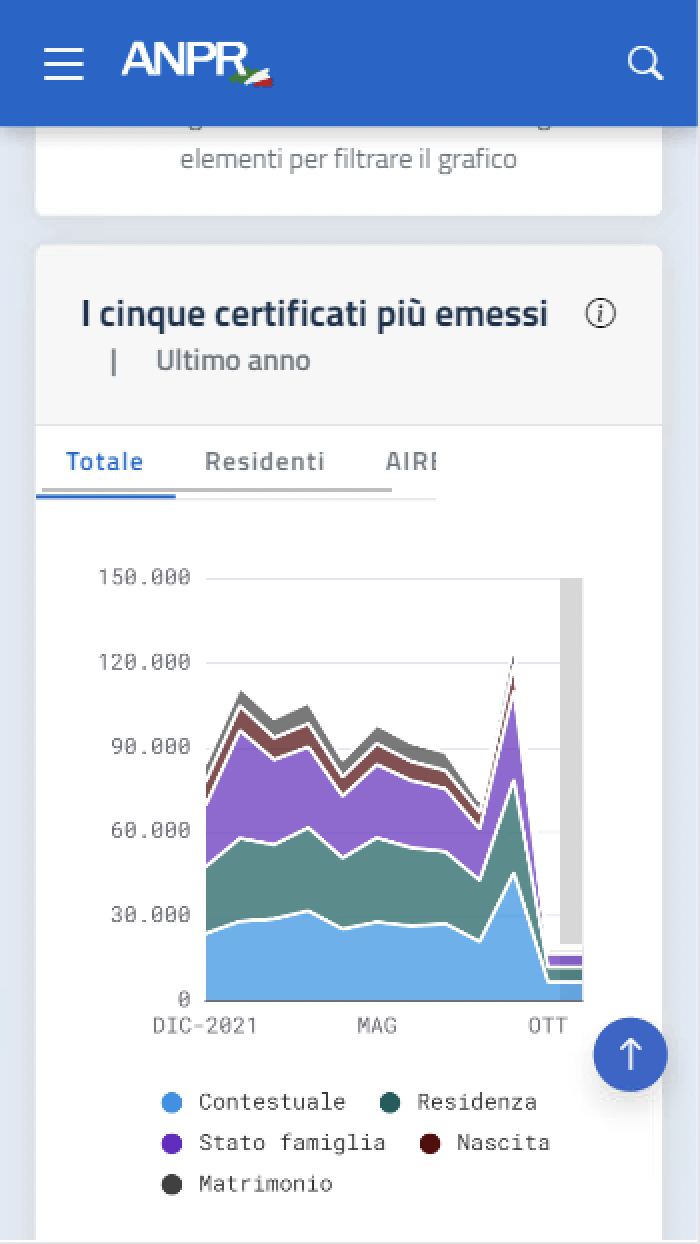Click the search magnifier icon

point(644,63)
